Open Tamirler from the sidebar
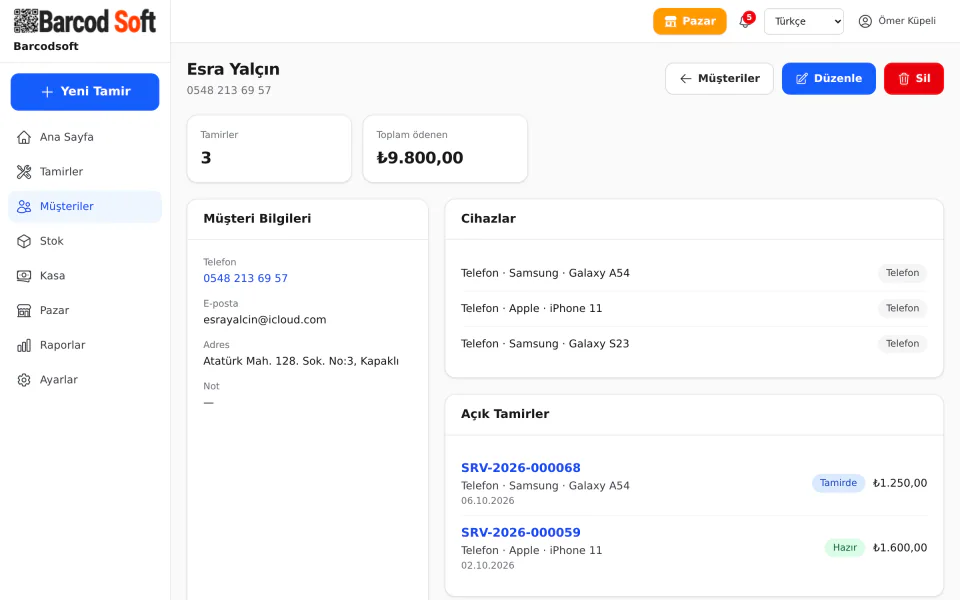 [85, 172]
